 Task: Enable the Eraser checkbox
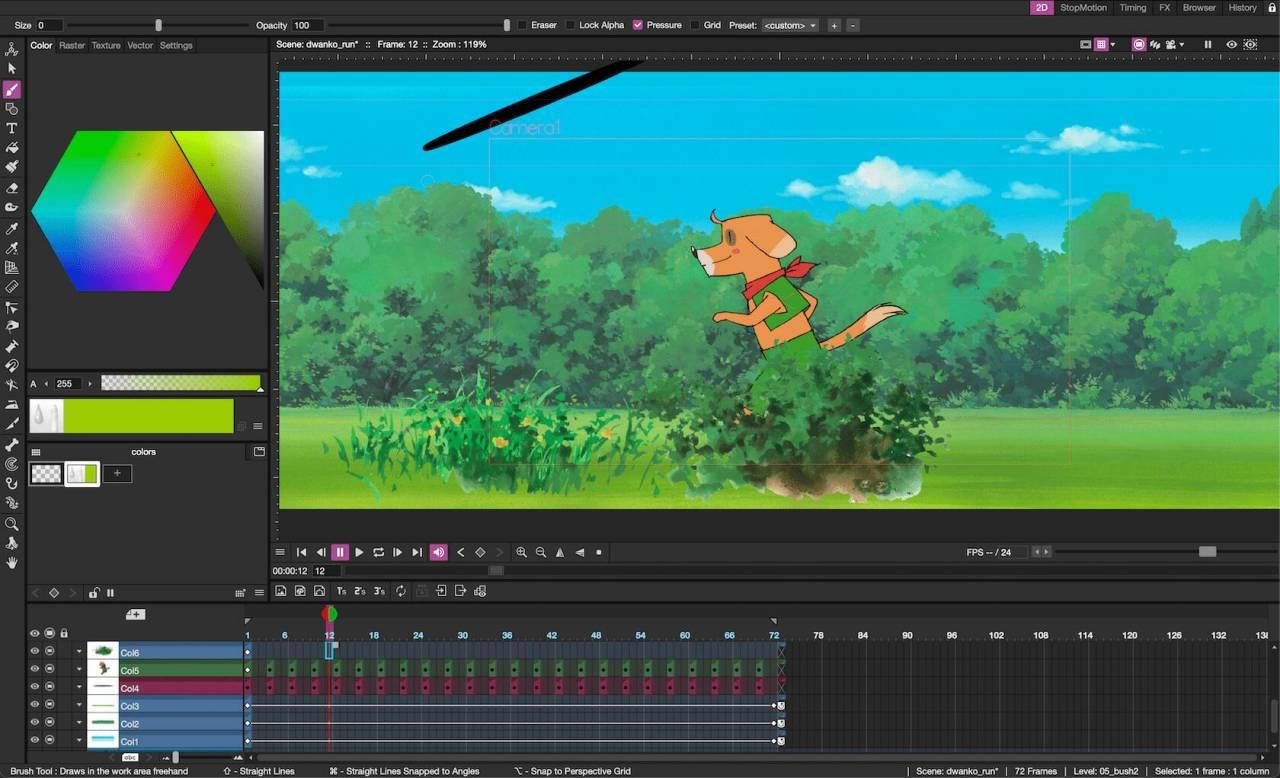(523, 25)
